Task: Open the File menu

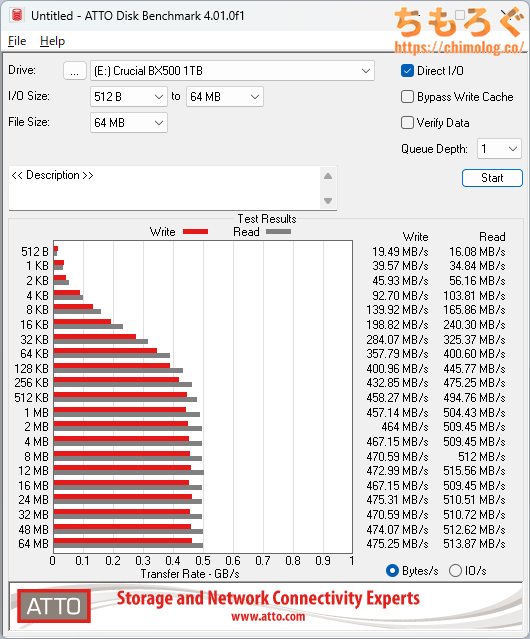Action: (17, 41)
